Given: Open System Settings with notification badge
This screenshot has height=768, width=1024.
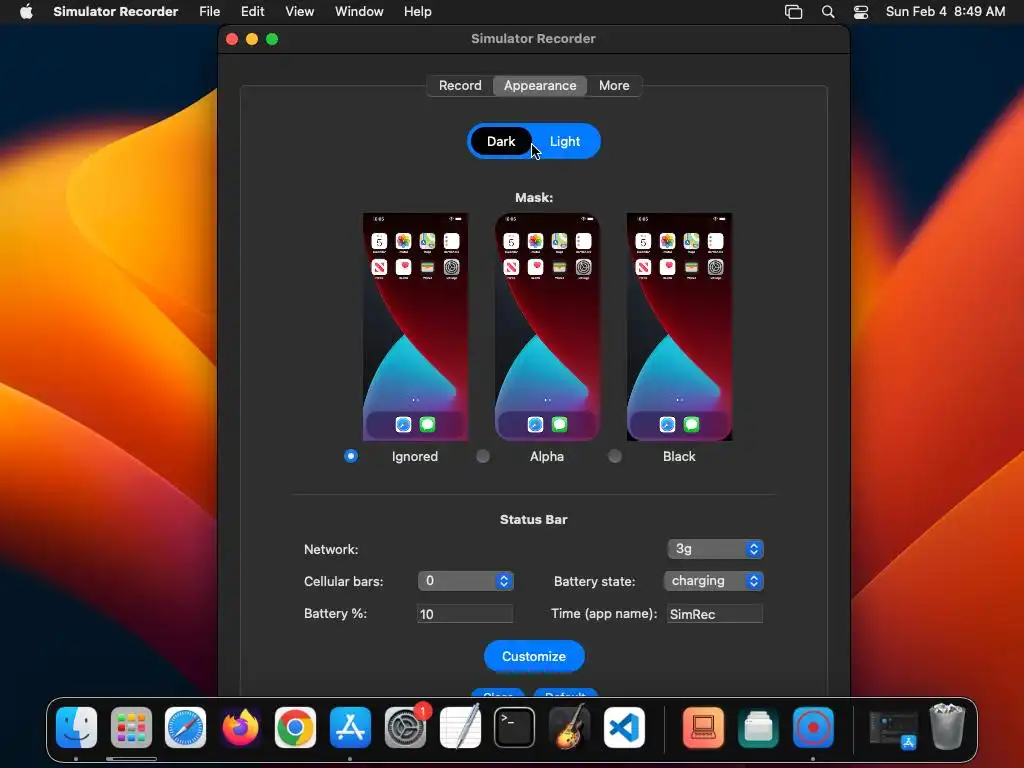Looking at the screenshot, I should (406, 727).
